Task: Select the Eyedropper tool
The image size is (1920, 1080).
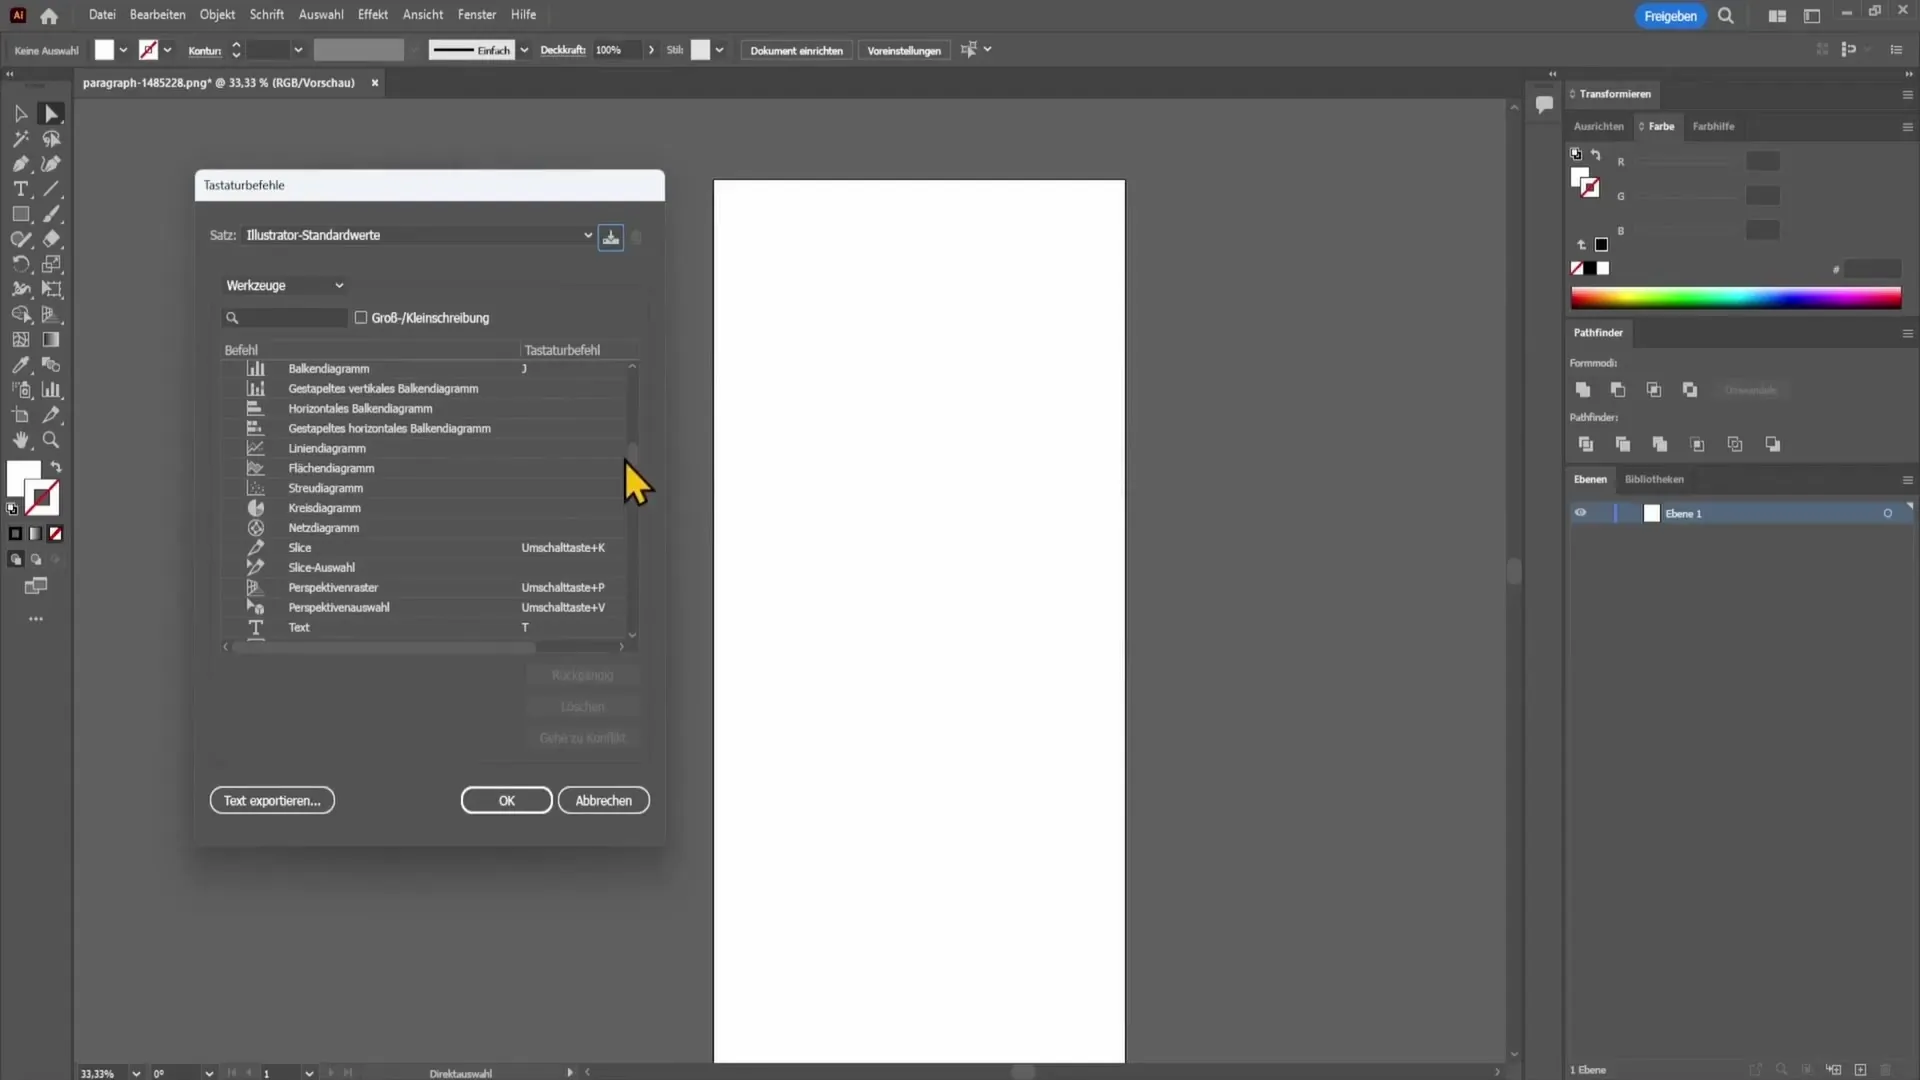Action: (x=20, y=365)
